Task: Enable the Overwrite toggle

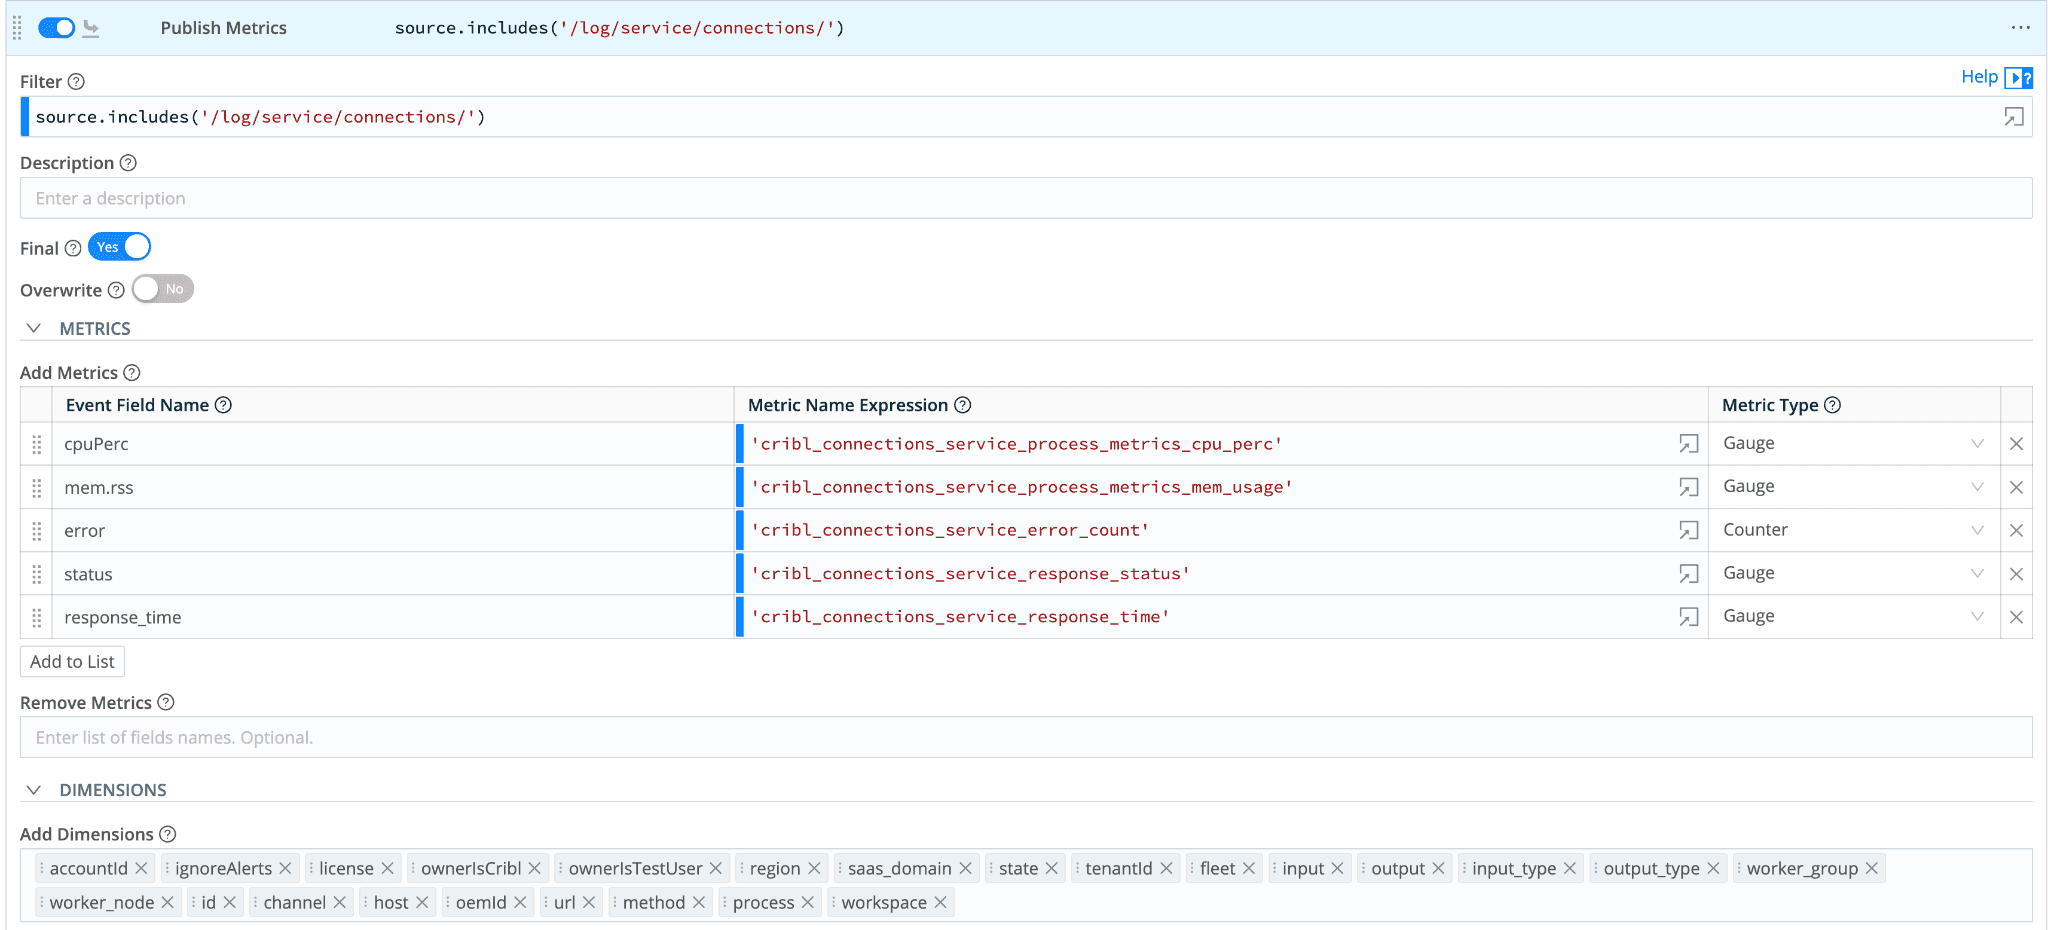Action: click(x=162, y=289)
